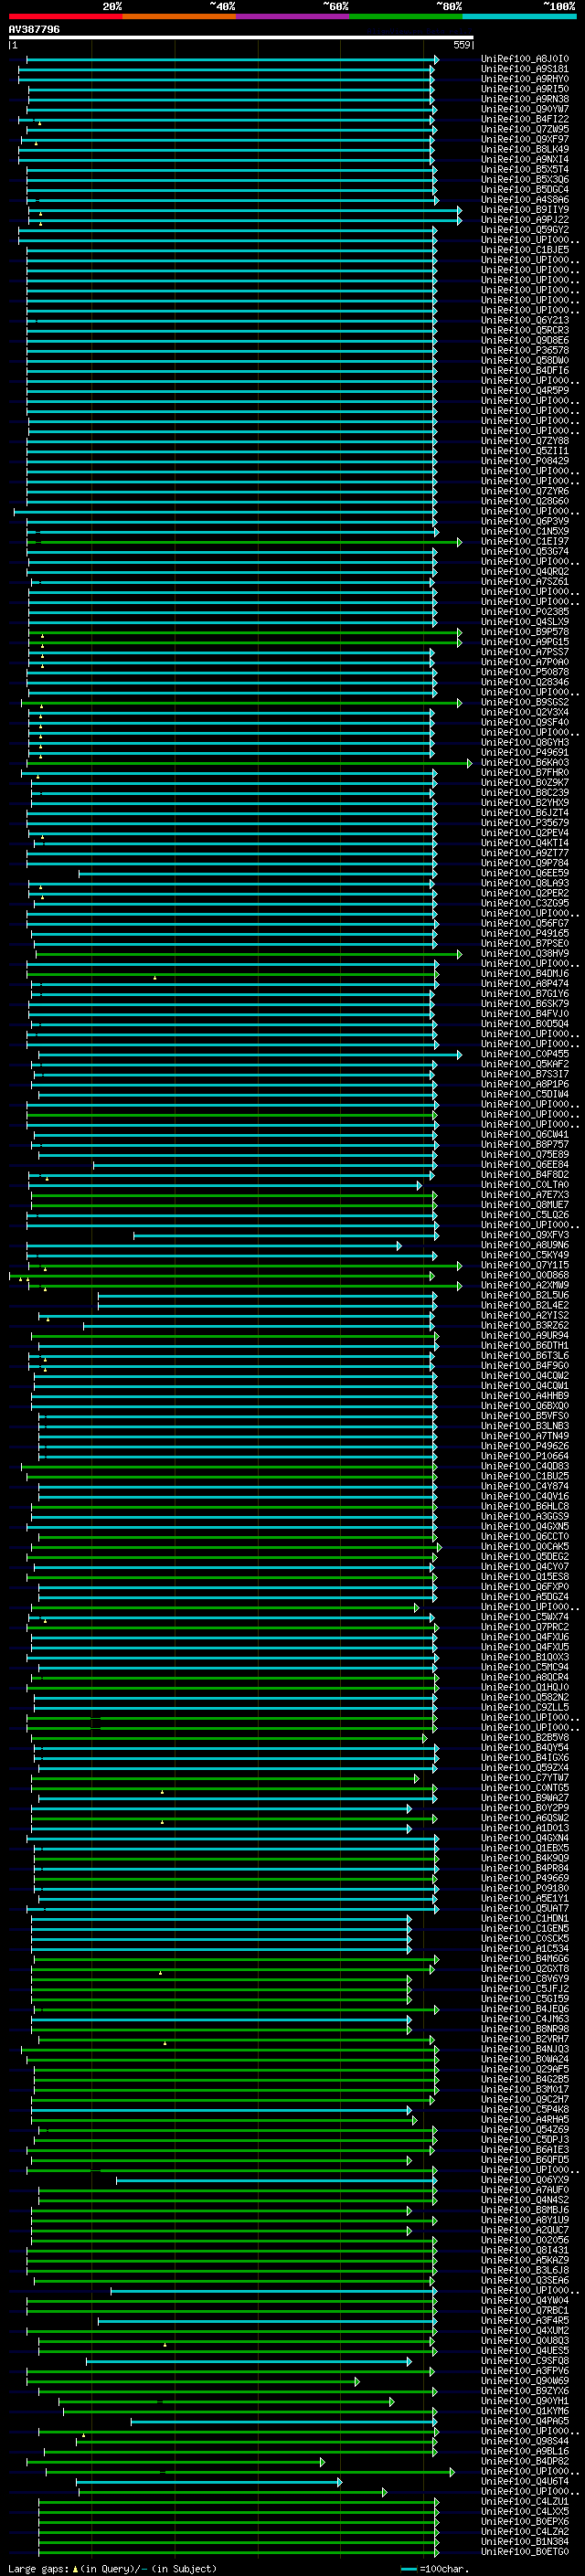
Task: Click label UniRef100_B8C239
Action: click(x=525, y=792)
